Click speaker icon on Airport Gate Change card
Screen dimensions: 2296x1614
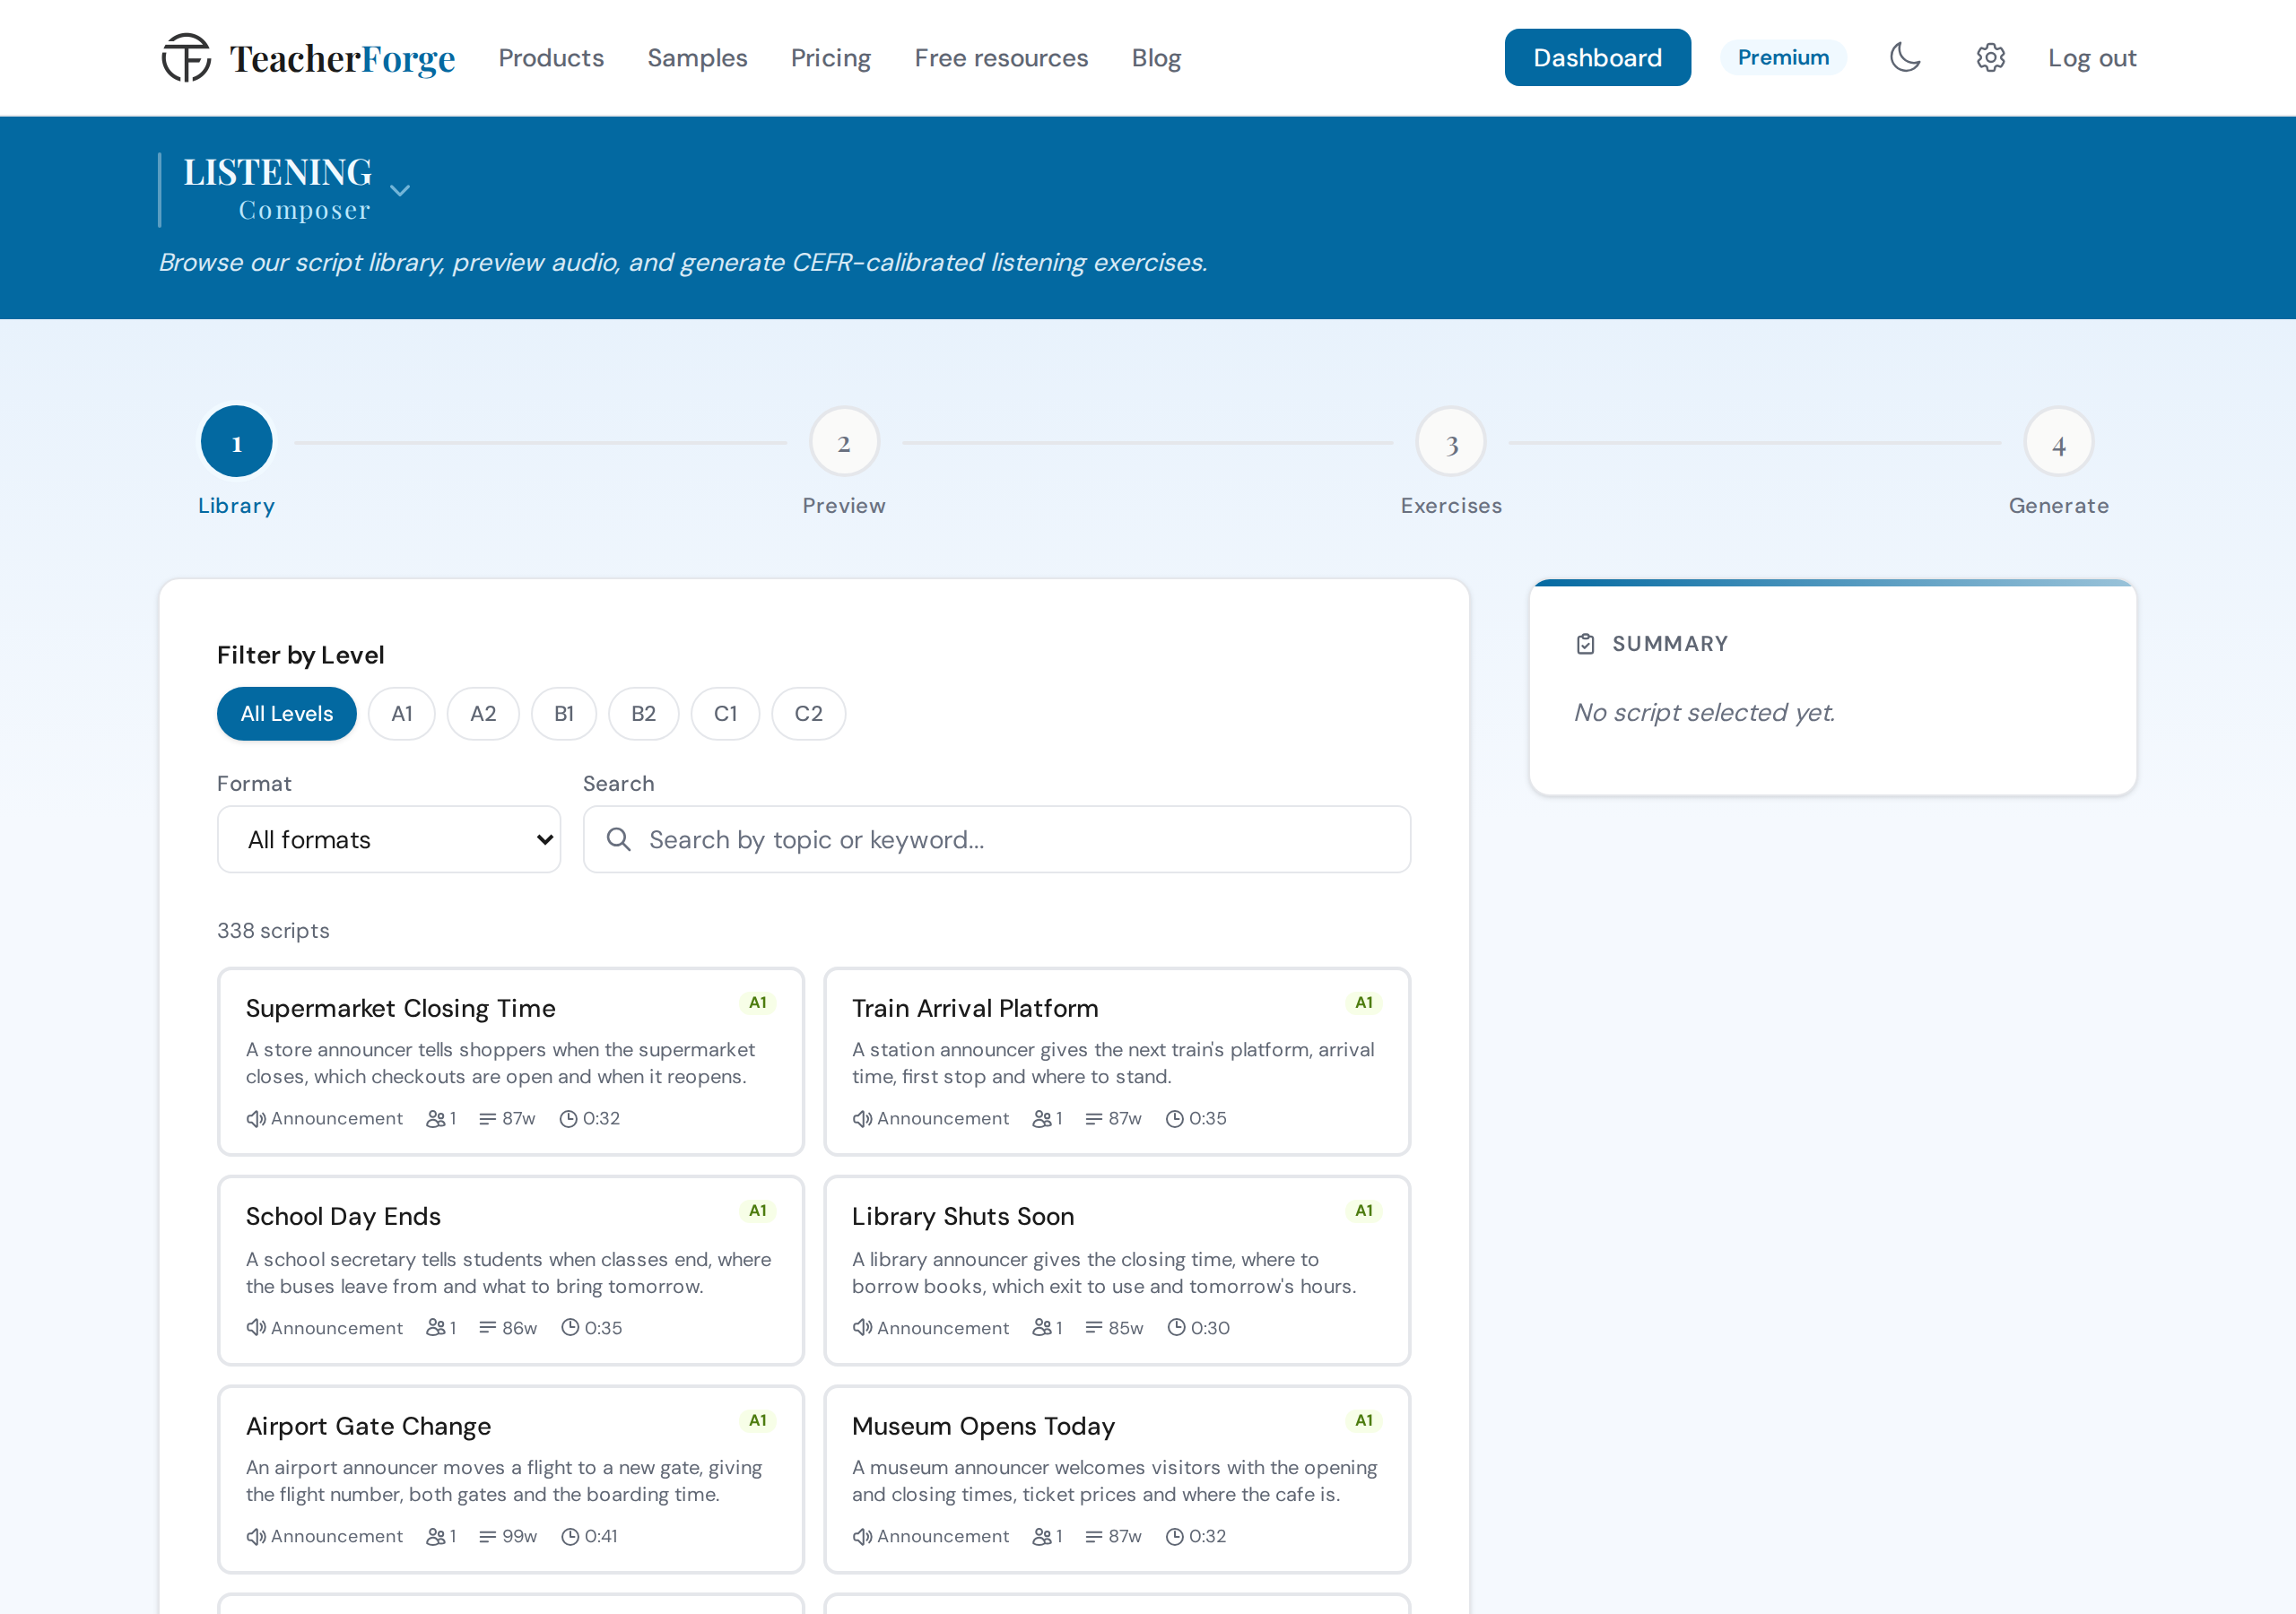(x=256, y=1536)
